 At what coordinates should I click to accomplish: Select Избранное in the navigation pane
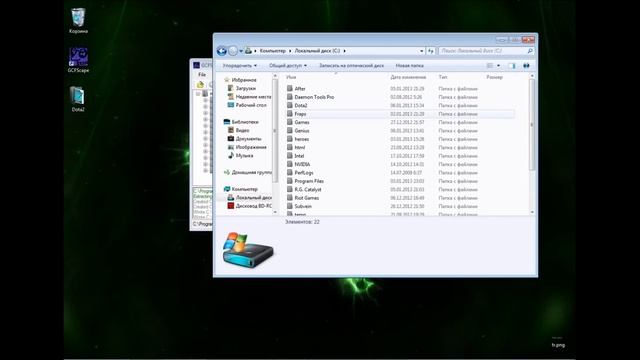pyautogui.click(x=244, y=80)
